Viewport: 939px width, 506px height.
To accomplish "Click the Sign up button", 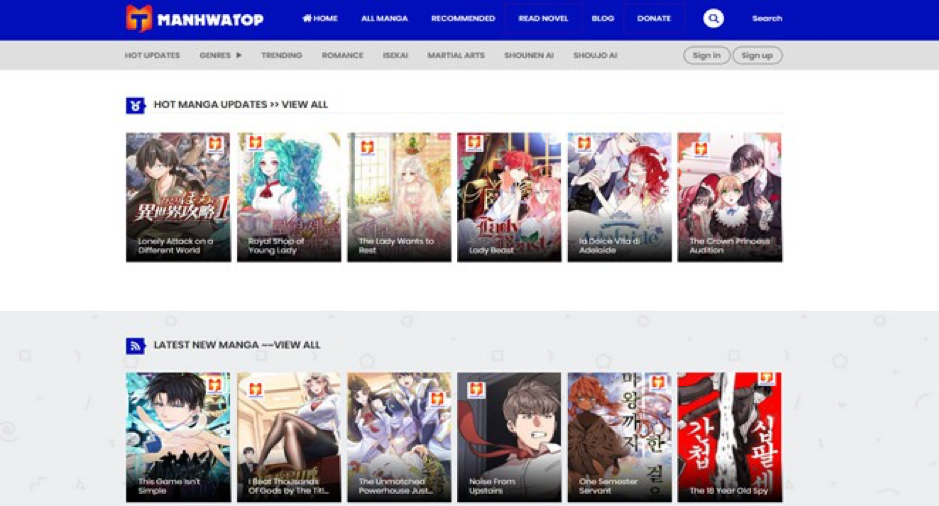I will (x=757, y=55).
